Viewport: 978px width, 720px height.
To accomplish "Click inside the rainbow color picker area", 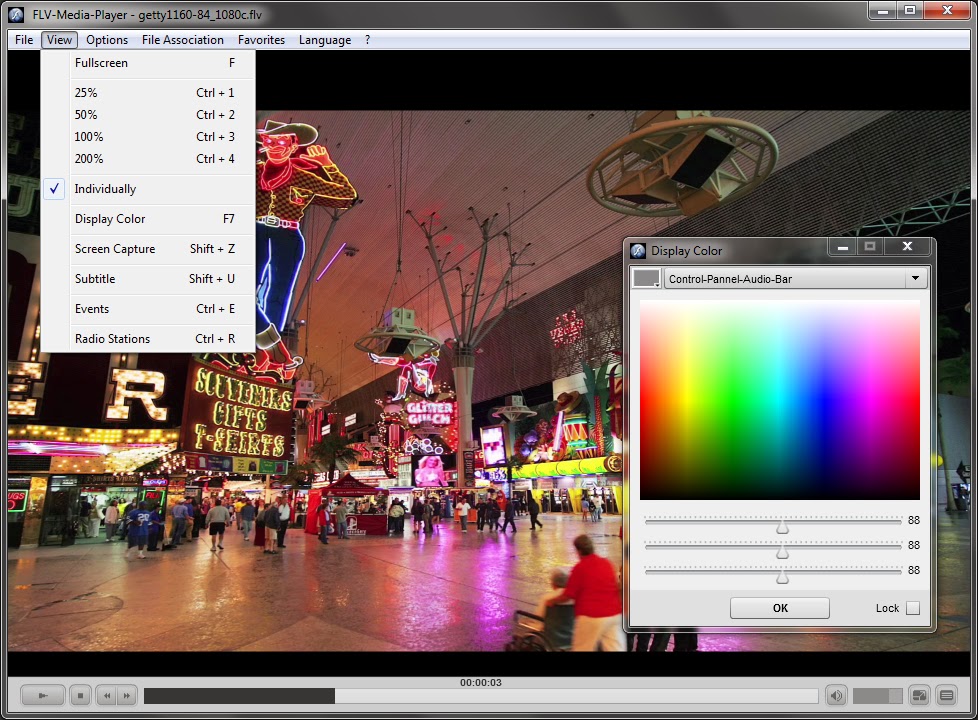I will click(x=779, y=399).
